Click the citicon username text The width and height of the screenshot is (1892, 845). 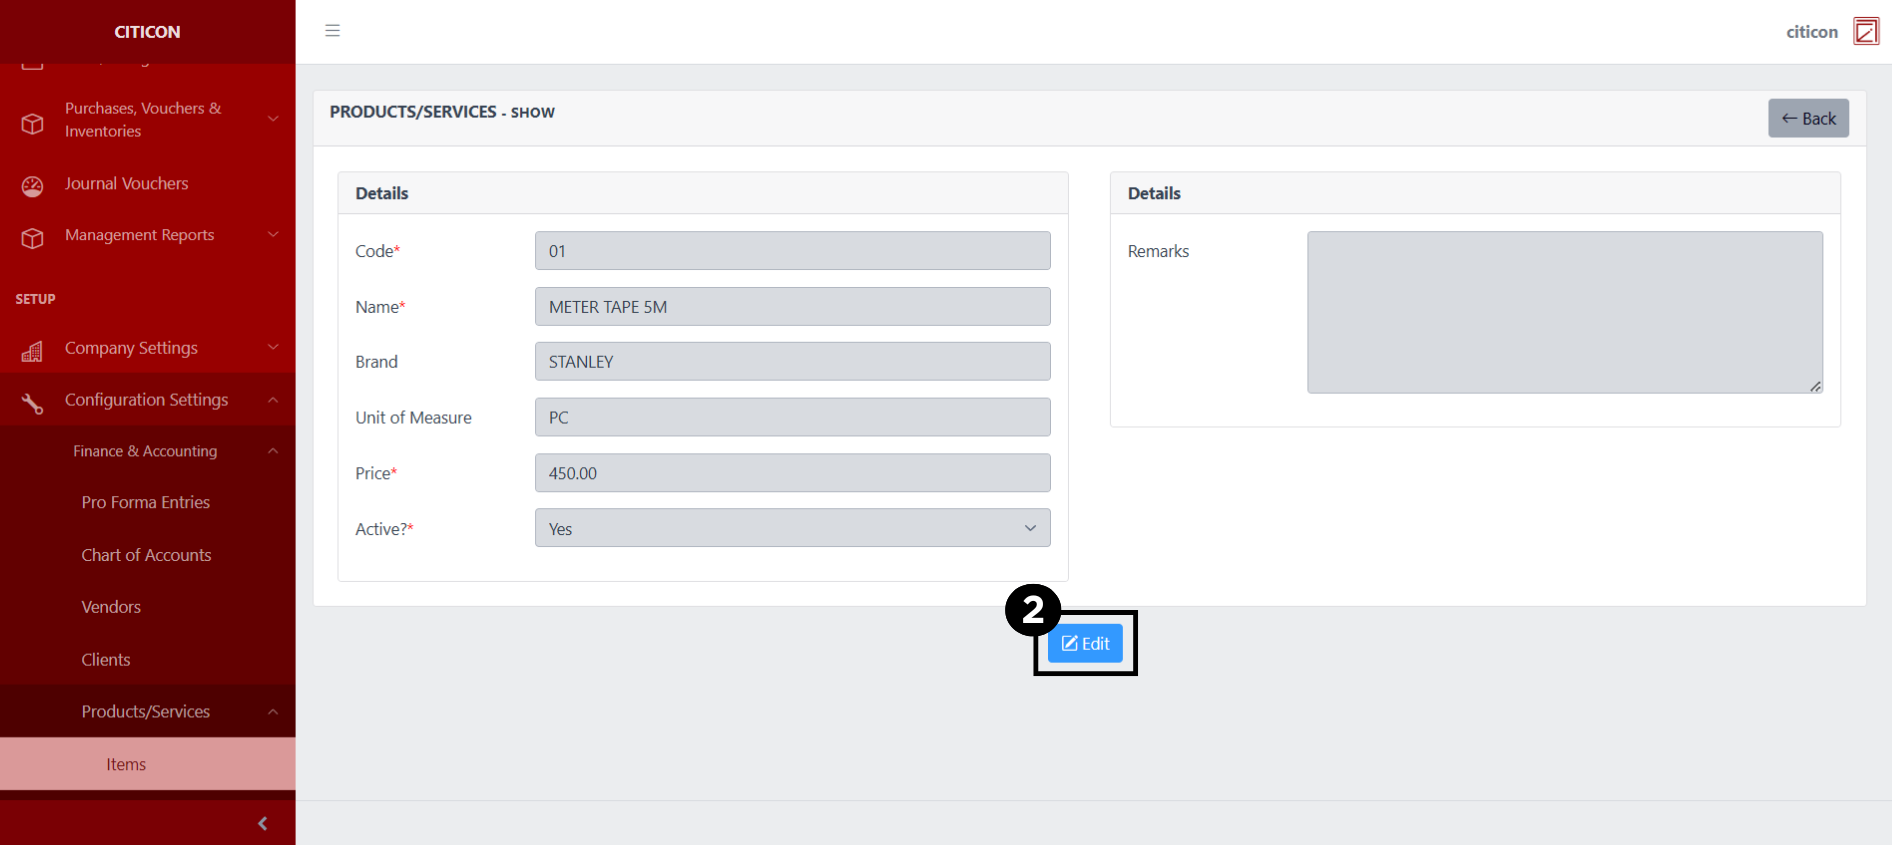point(1812,32)
